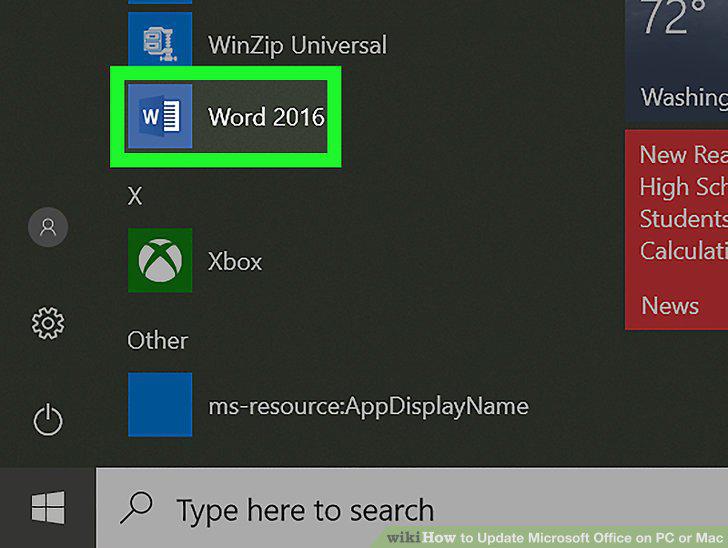Click the Word 2016 app name
The height and width of the screenshot is (548, 728).
coord(266,117)
